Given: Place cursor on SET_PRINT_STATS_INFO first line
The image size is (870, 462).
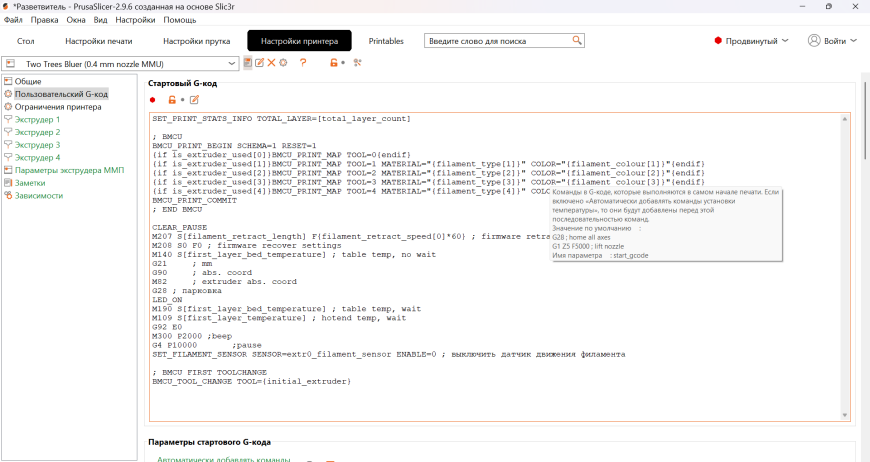Looking at the screenshot, I should [x=282, y=119].
